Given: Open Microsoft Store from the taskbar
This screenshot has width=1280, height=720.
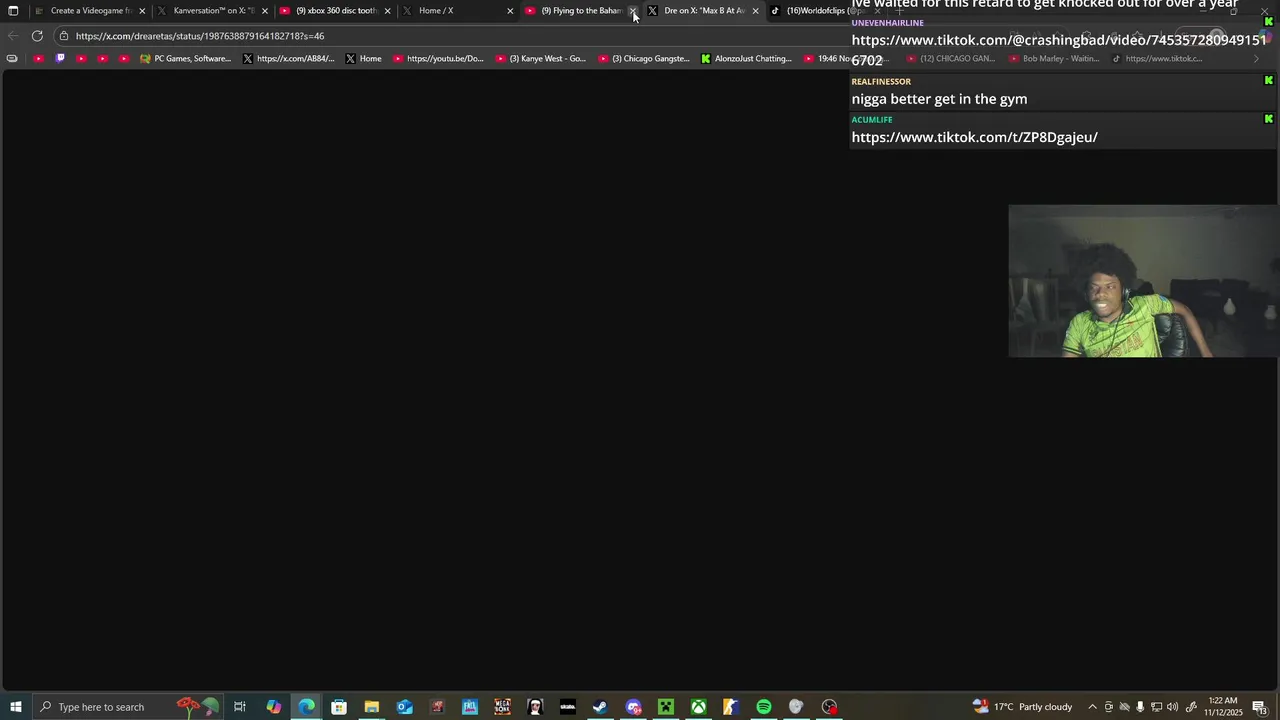Looking at the screenshot, I should (339, 707).
